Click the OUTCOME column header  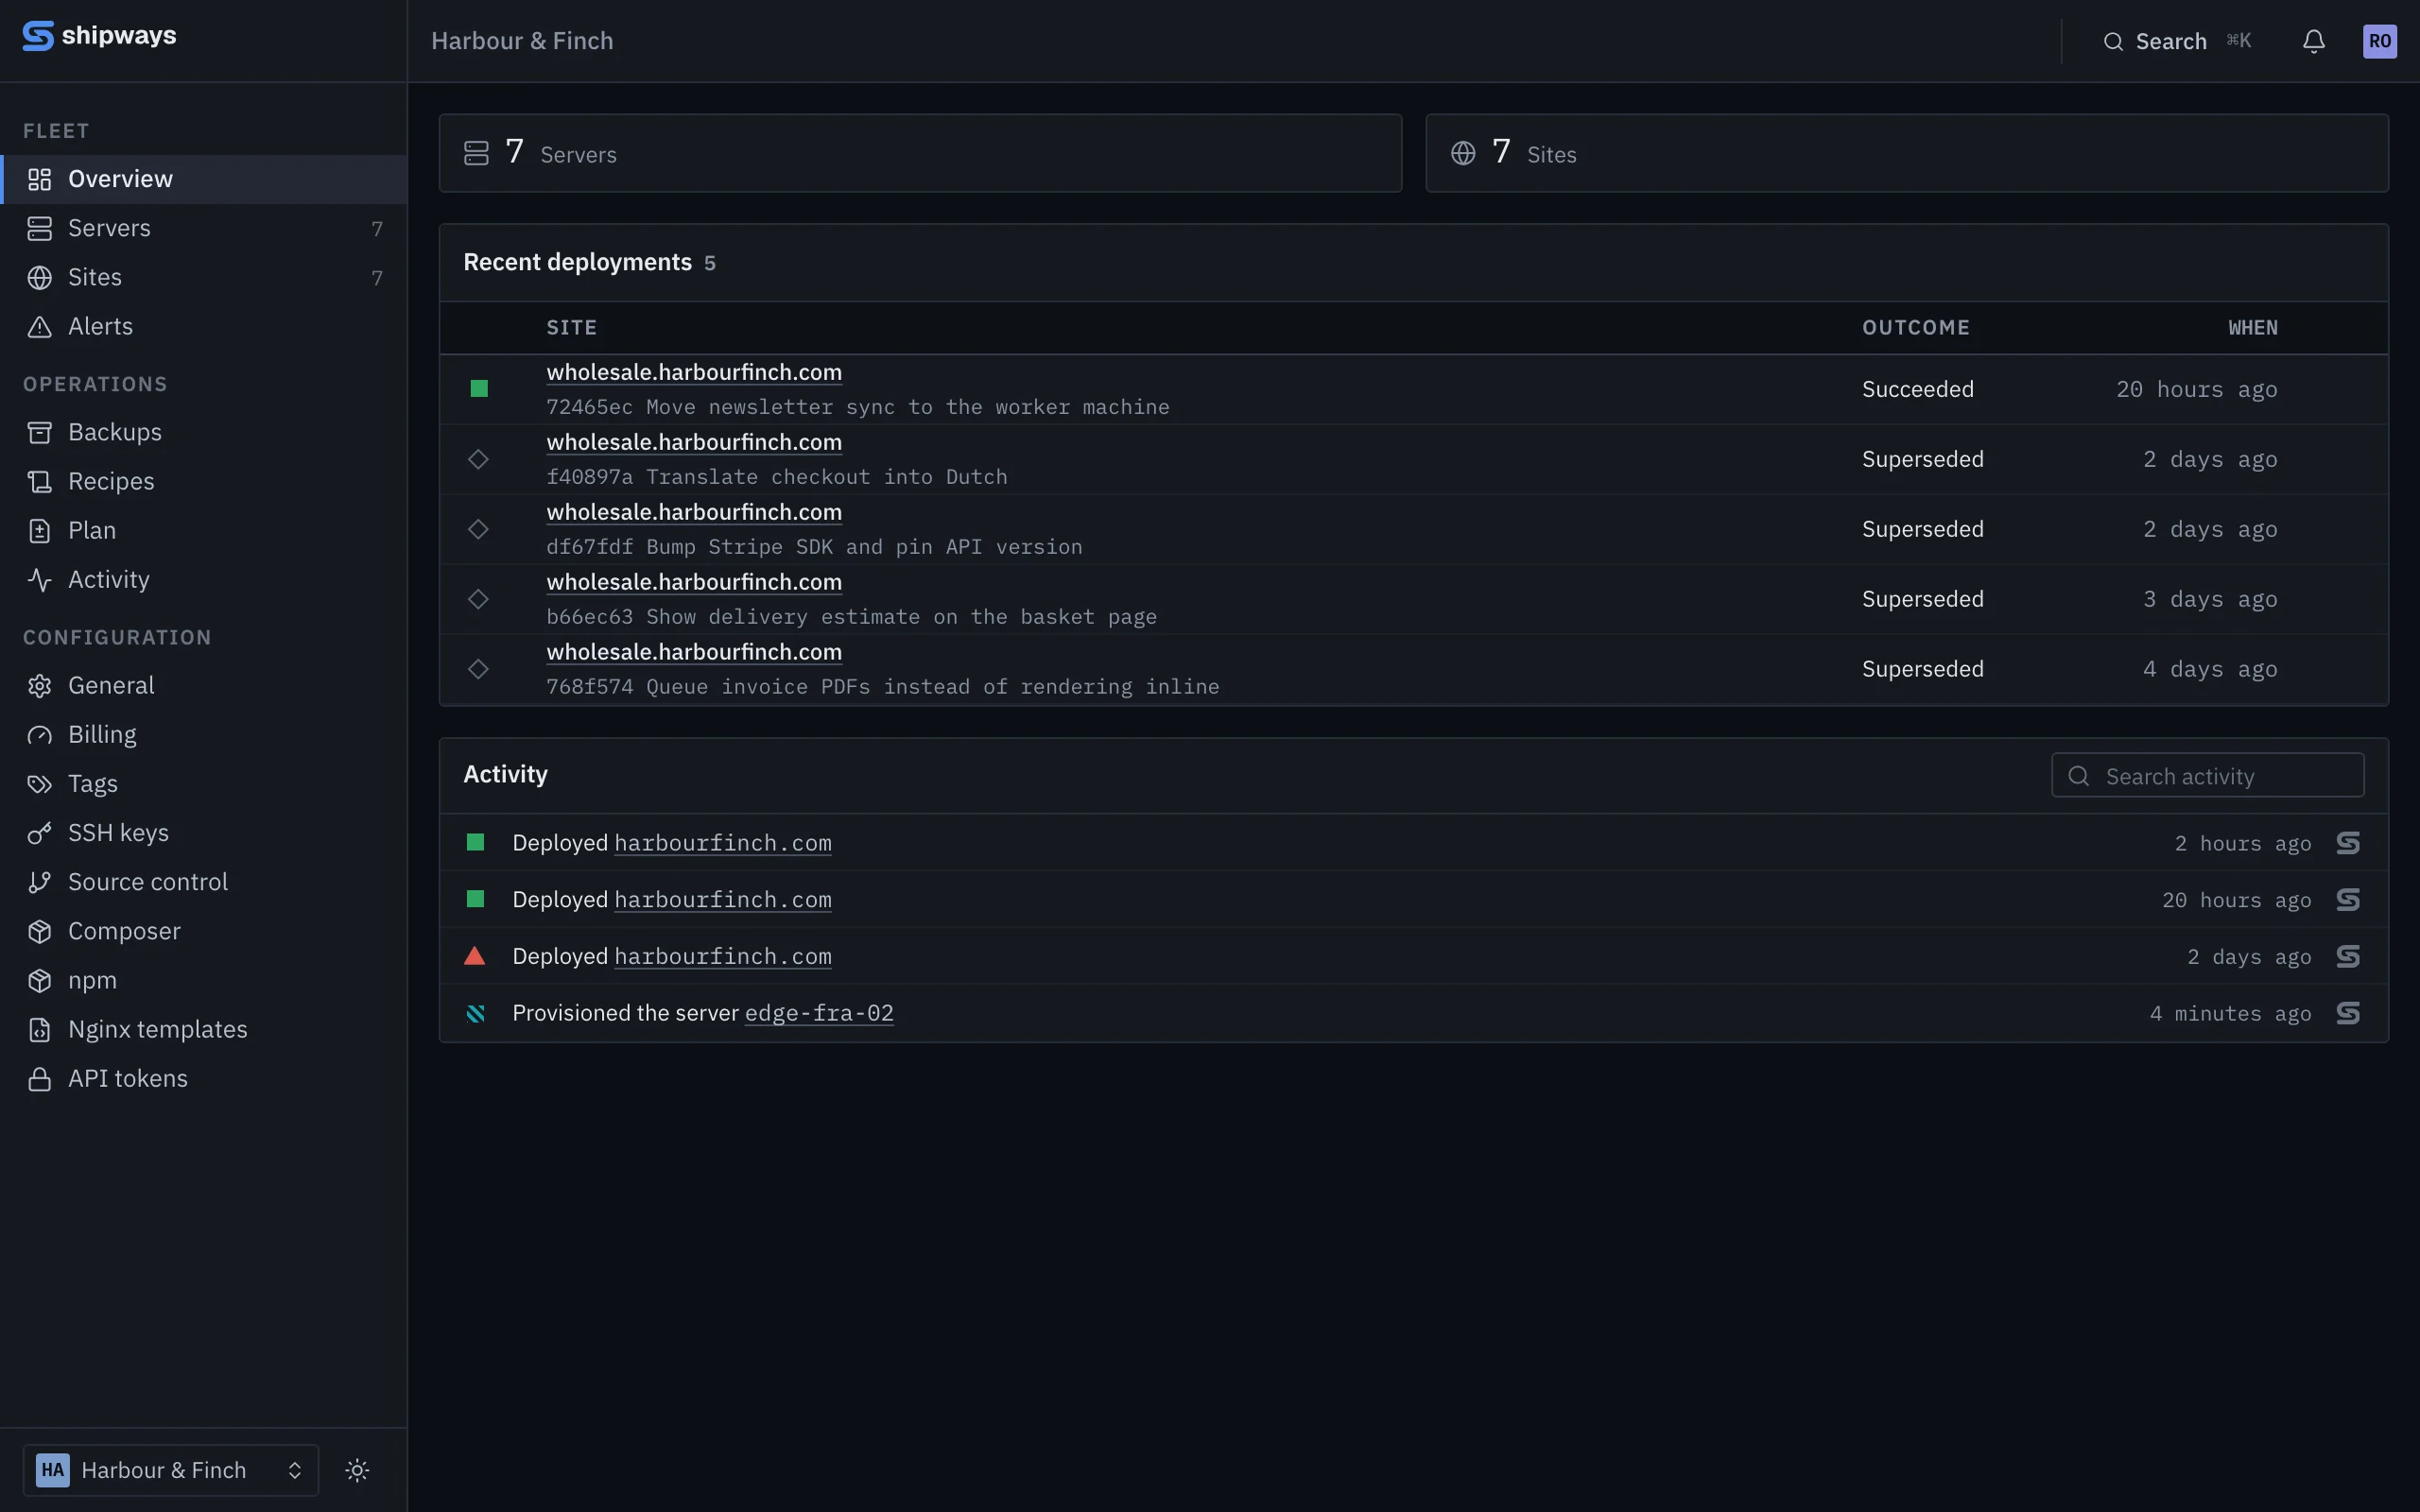coord(1915,328)
